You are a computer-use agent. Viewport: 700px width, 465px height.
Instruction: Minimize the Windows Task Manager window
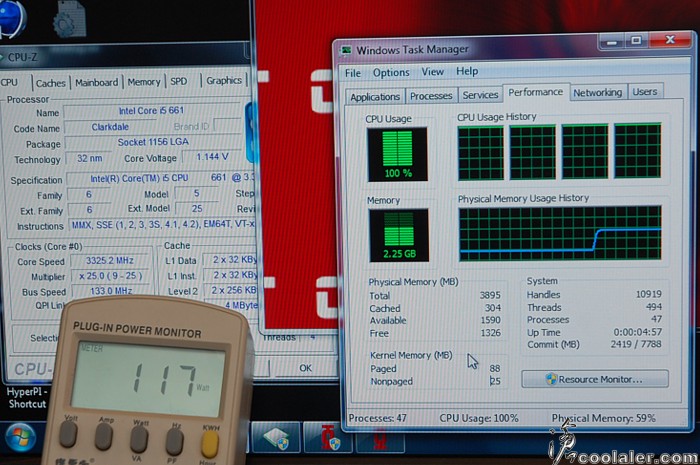[612, 42]
